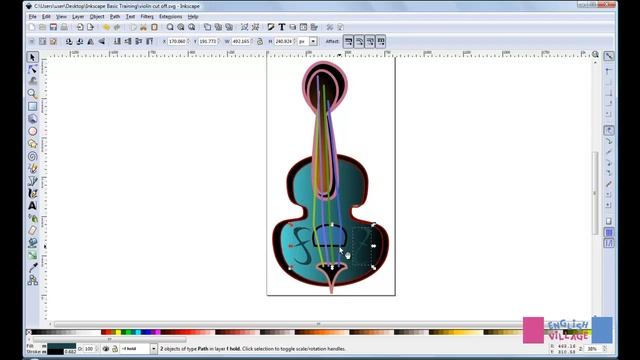Select the Gradient tool
This screenshot has width=640, height=360.
pos(33,256)
